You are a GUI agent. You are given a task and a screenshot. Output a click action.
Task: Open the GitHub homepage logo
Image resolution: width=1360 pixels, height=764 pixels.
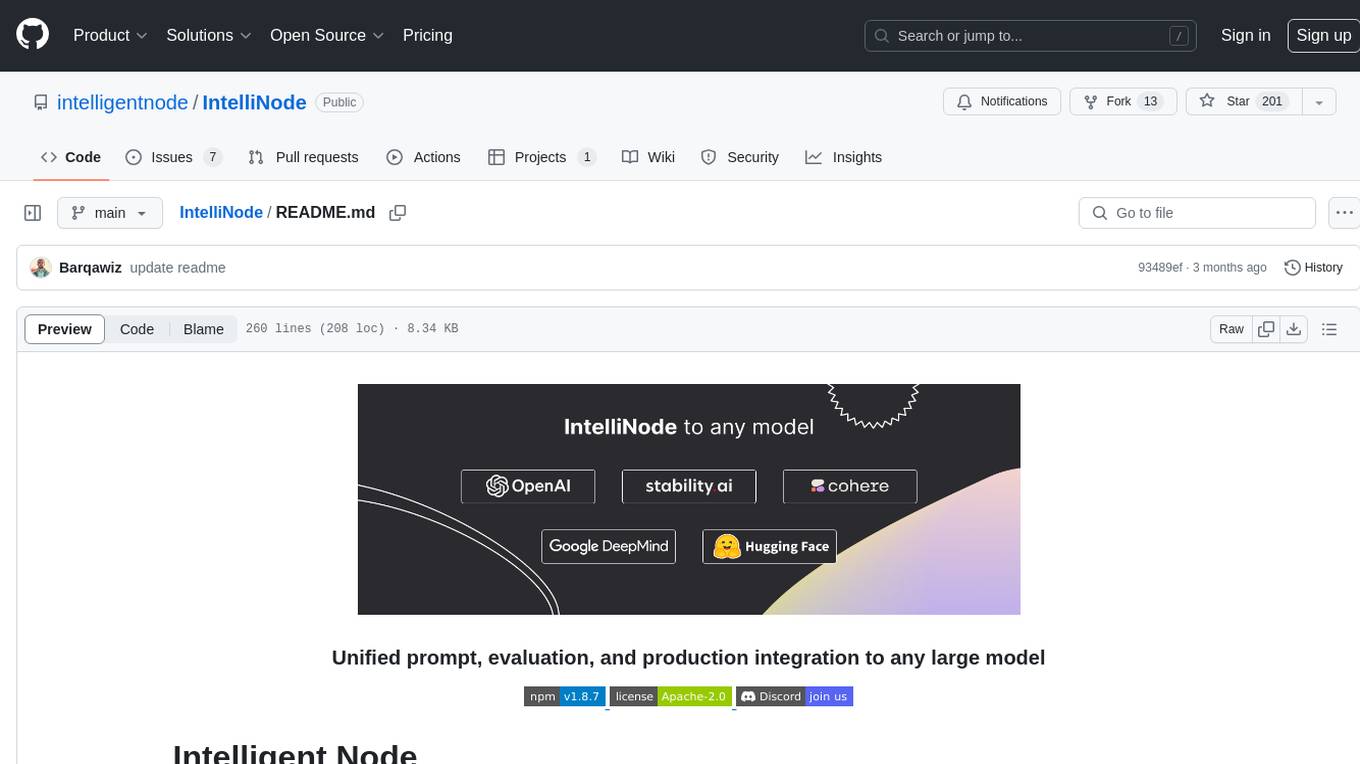point(32,35)
